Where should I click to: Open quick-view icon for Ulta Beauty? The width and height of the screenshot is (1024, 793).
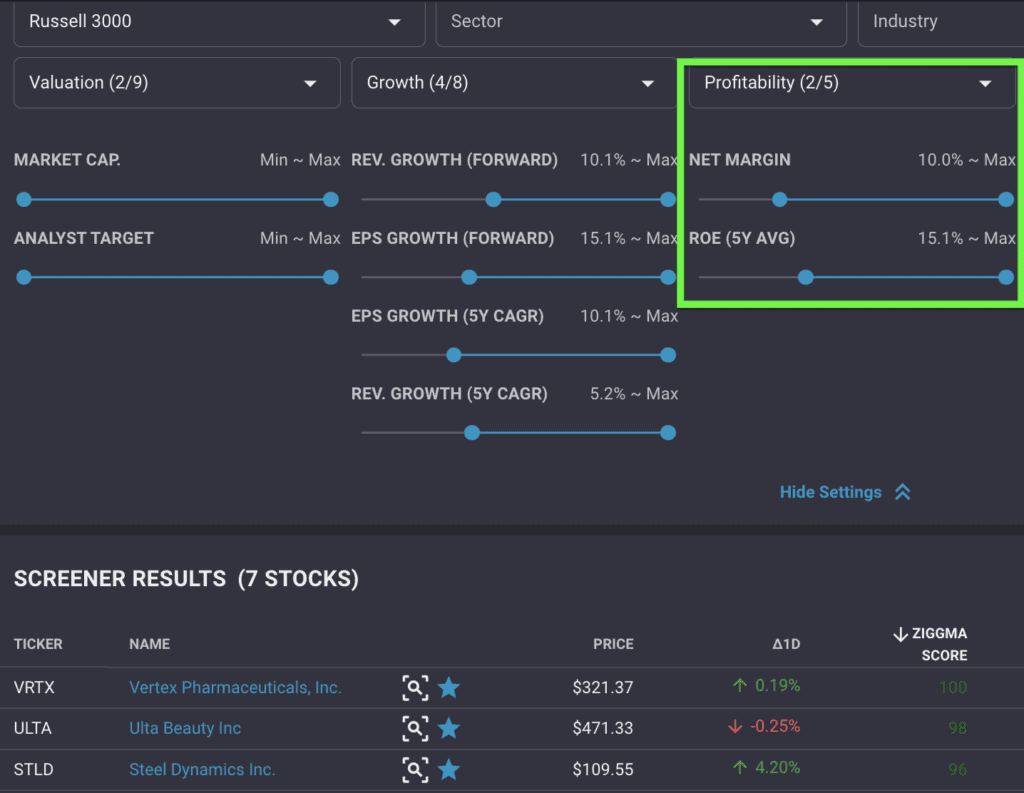click(415, 728)
